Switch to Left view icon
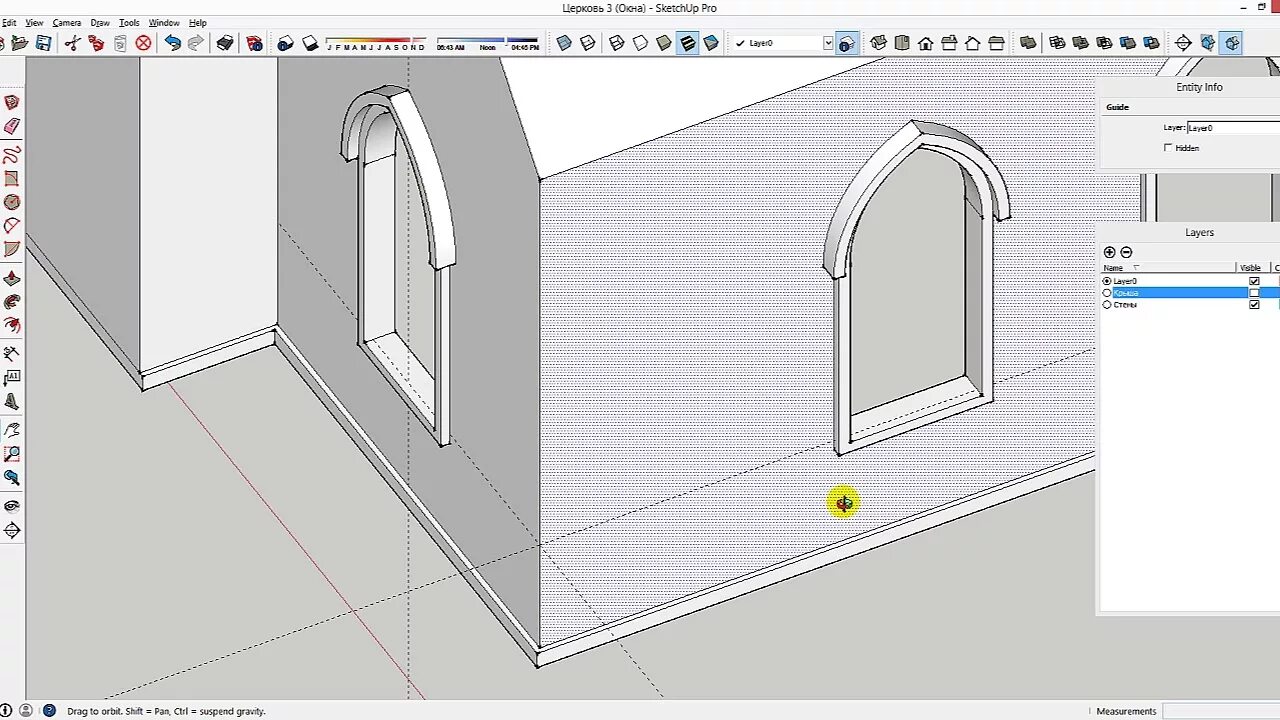 tap(997, 43)
